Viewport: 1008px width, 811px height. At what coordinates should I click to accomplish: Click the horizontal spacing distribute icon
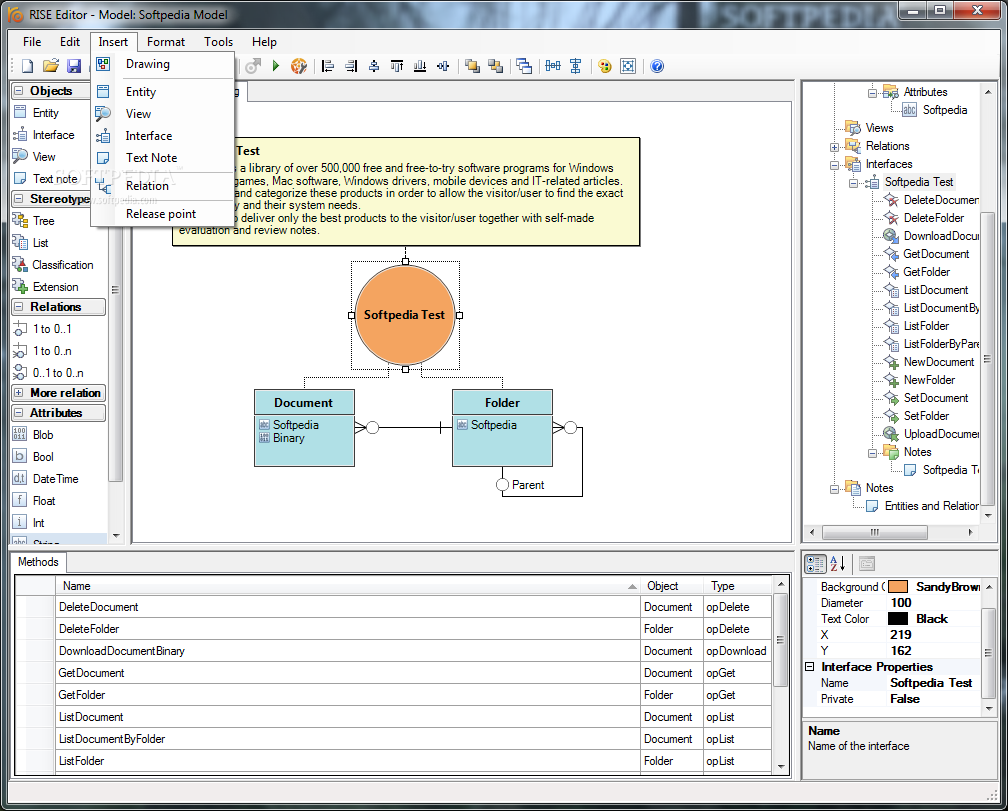tap(553, 66)
